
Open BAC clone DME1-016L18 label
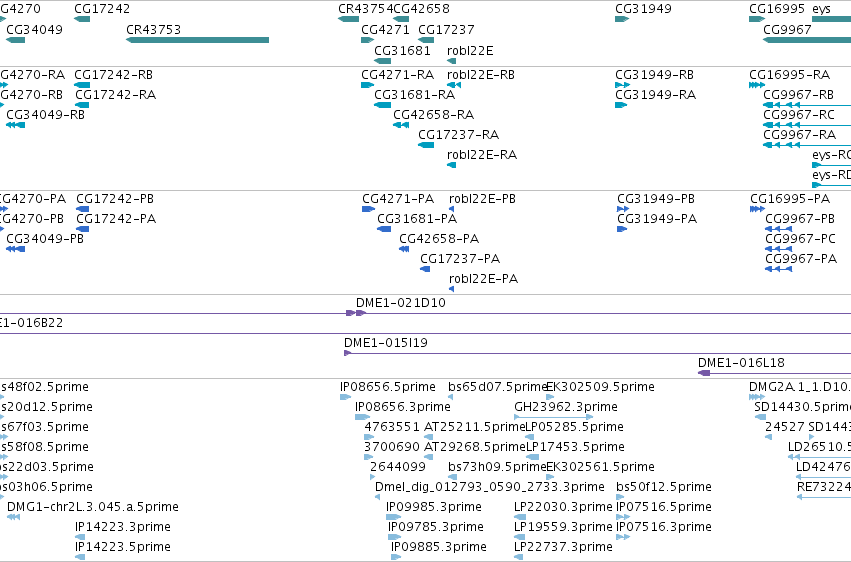[x=741, y=362]
